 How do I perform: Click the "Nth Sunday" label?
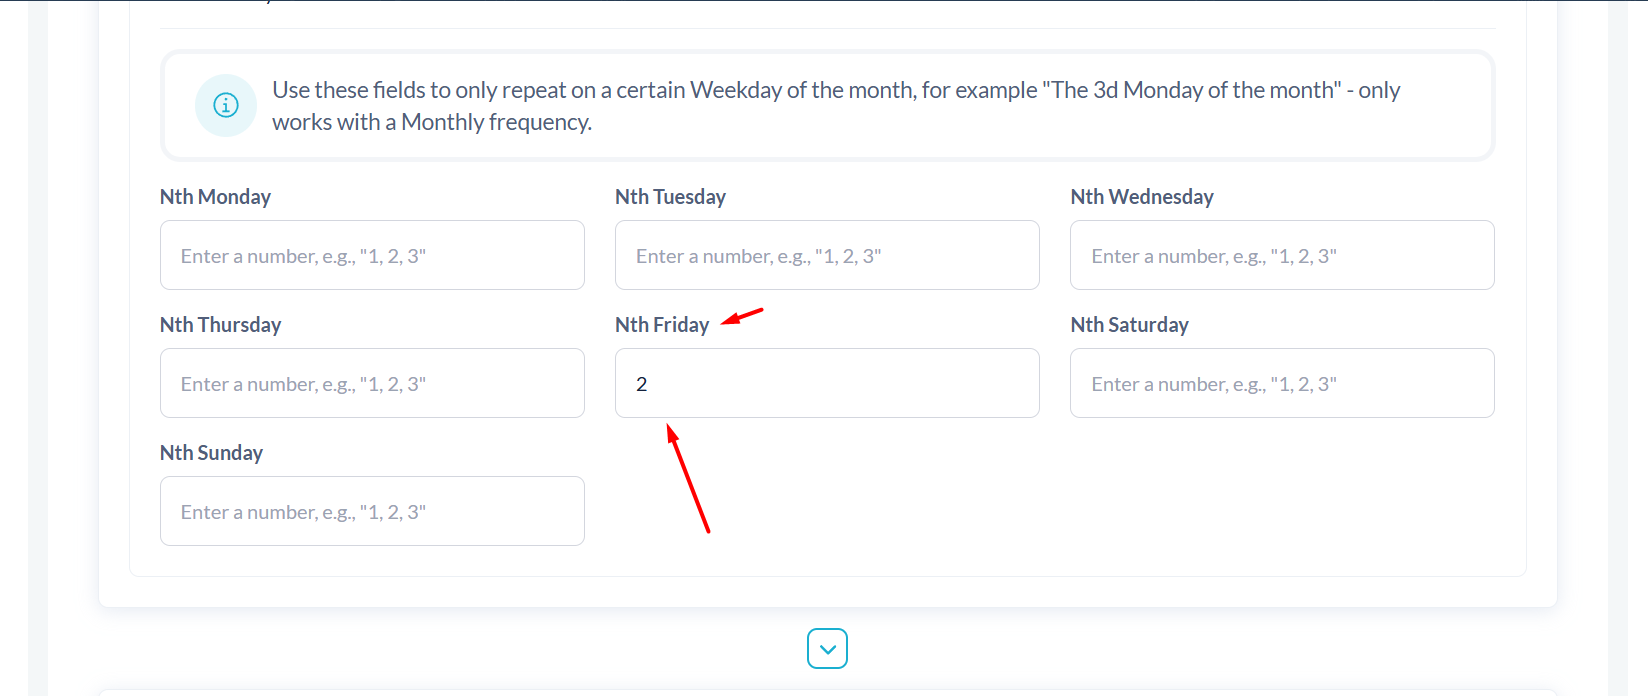tap(211, 453)
